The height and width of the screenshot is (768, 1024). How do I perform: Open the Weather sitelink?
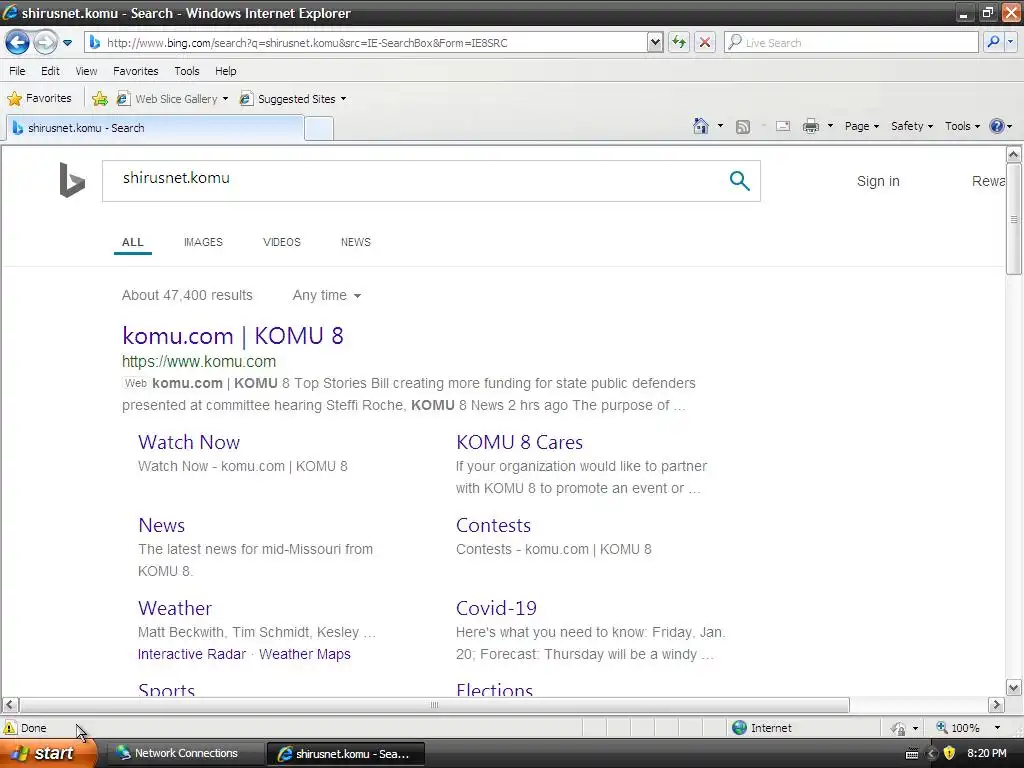pyautogui.click(x=175, y=608)
